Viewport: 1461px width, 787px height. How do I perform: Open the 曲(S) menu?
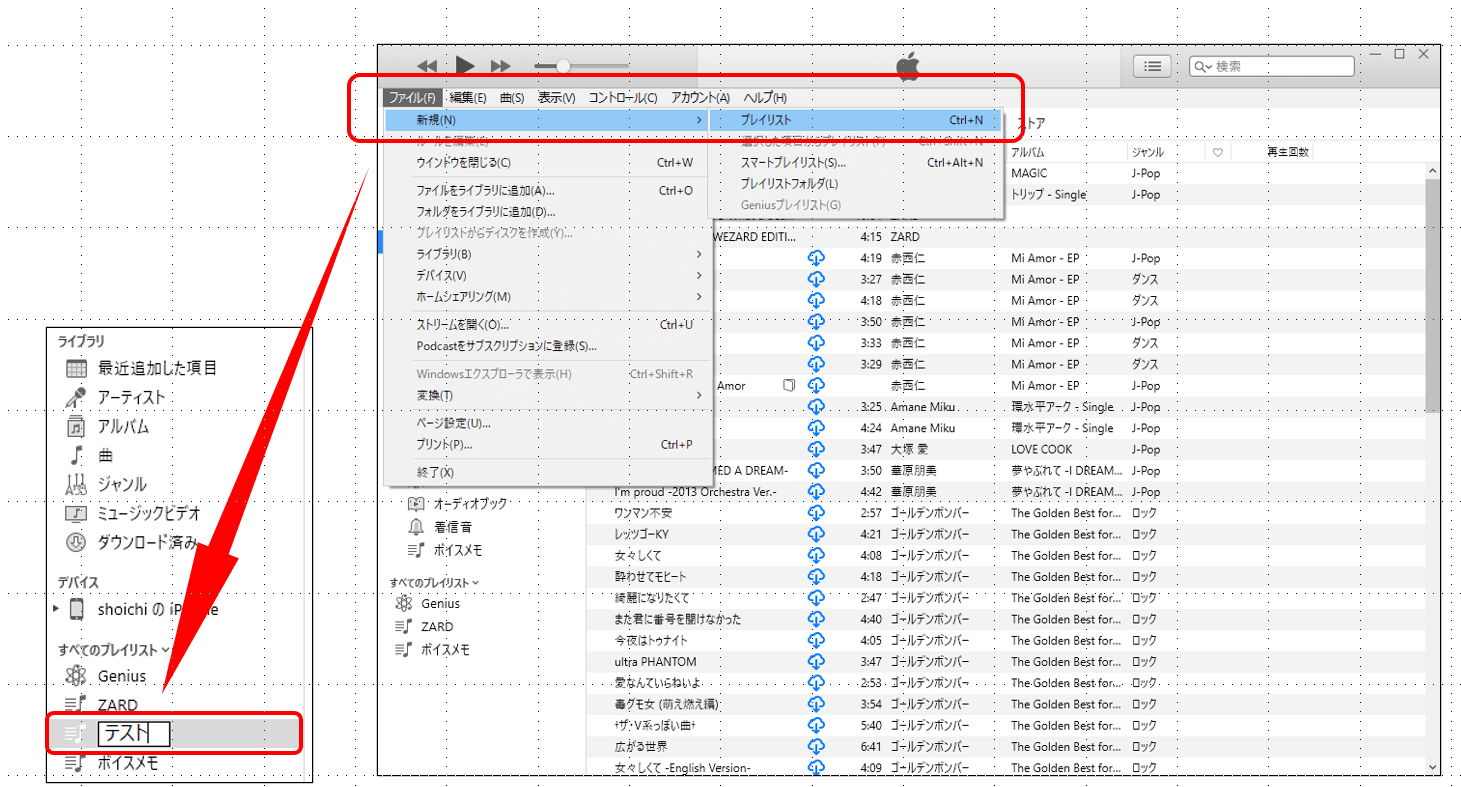coord(512,97)
